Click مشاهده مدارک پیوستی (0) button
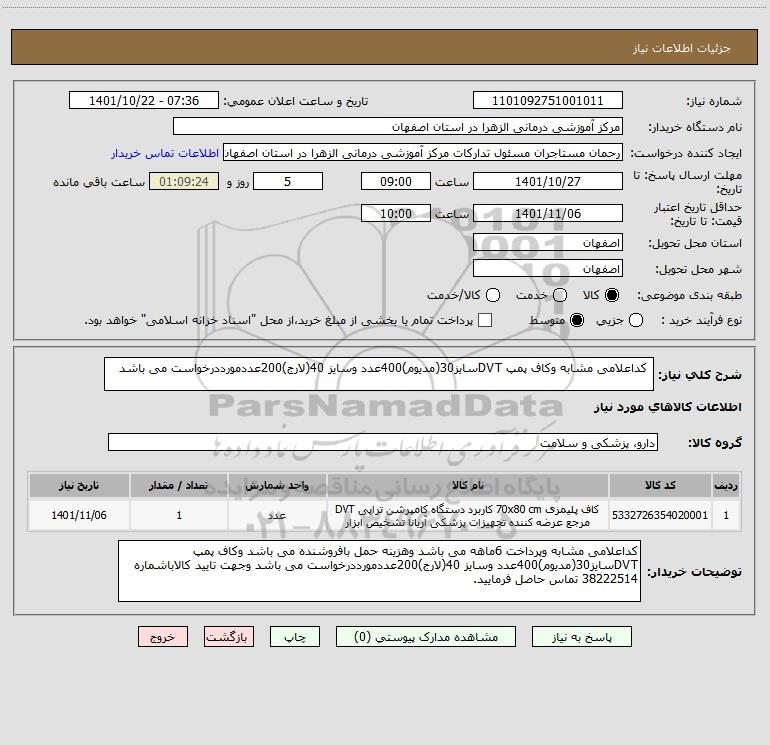The image size is (770, 745). point(426,637)
